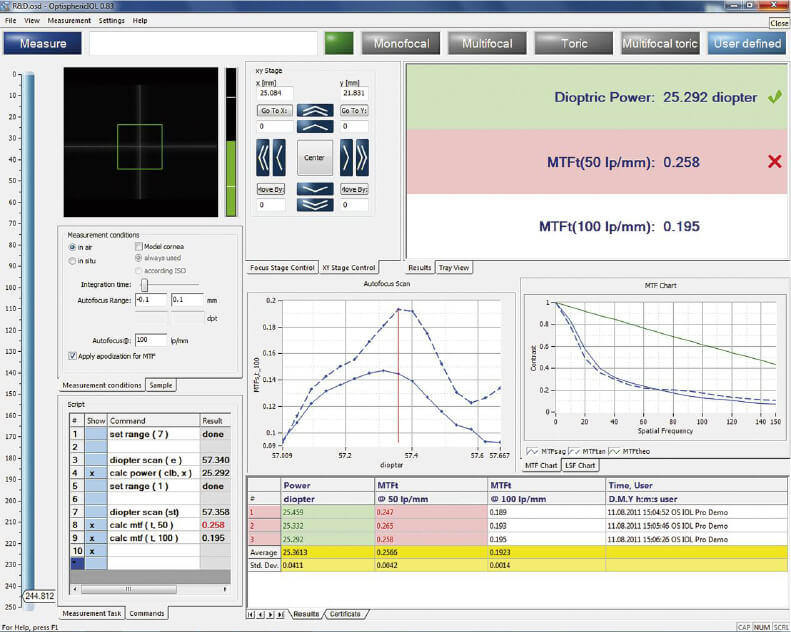Image resolution: width=791 pixels, height=632 pixels.
Task: Open the Measurement menu
Action: click(x=69, y=20)
